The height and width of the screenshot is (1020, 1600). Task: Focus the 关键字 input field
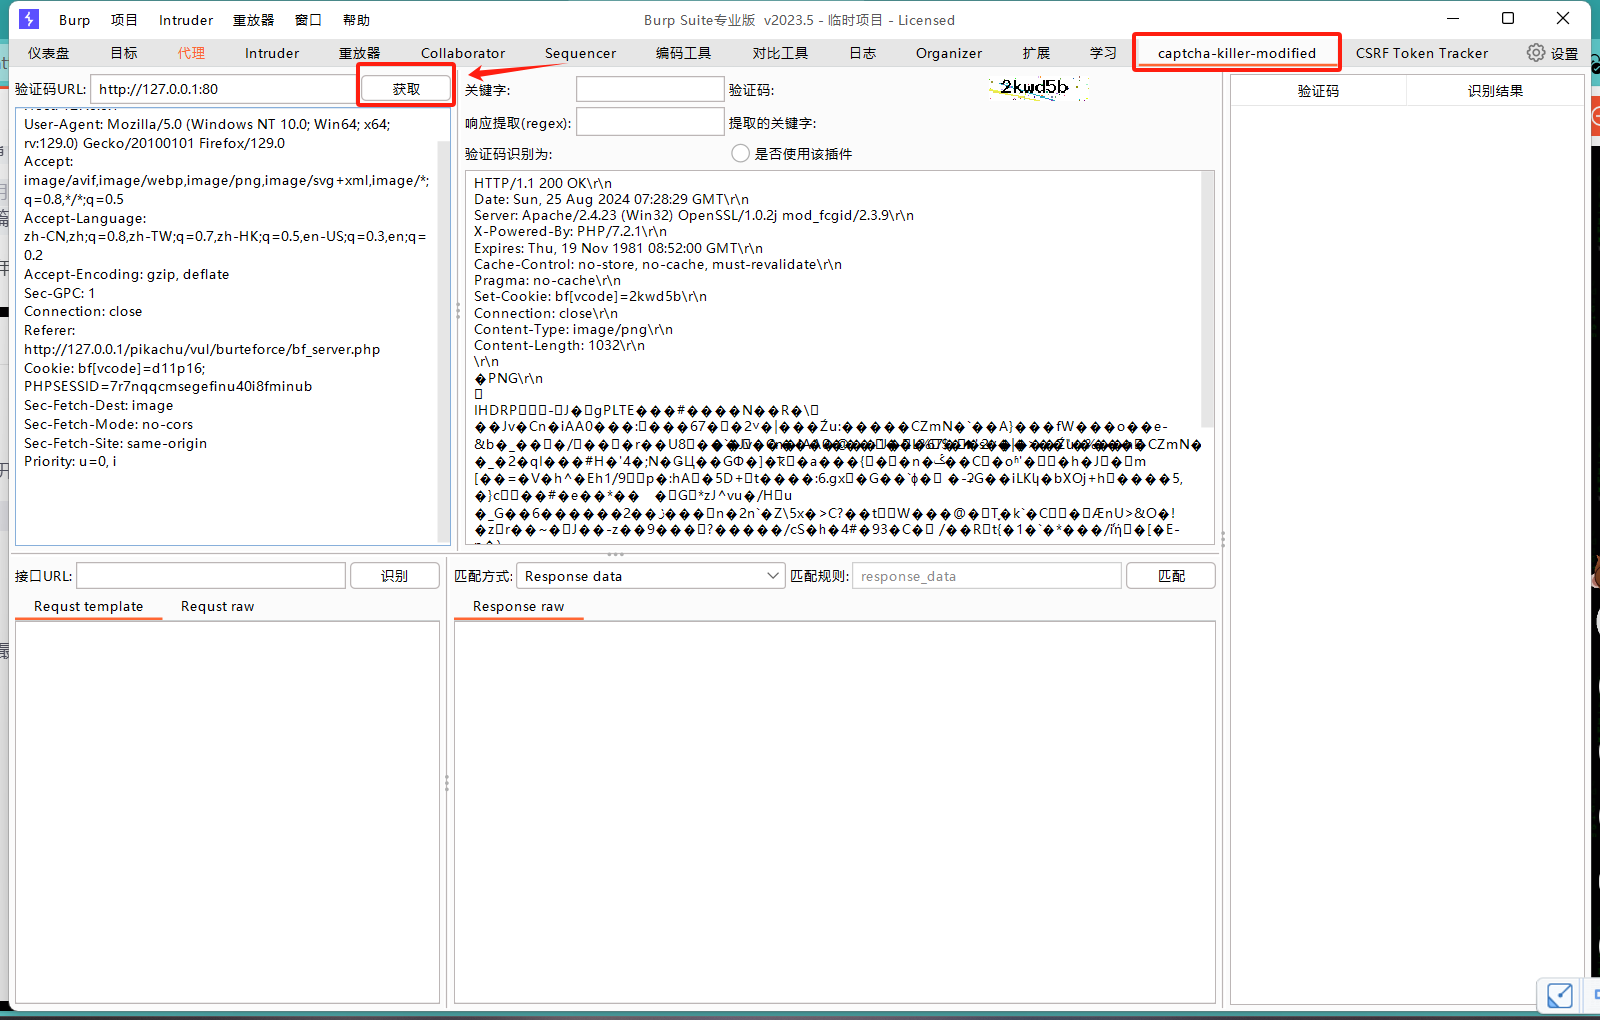[x=650, y=89]
